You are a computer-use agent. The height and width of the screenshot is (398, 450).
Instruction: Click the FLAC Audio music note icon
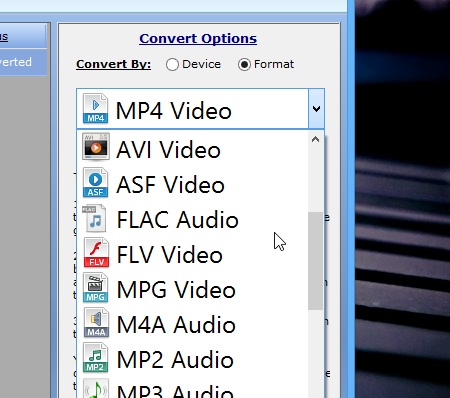[94, 218]
